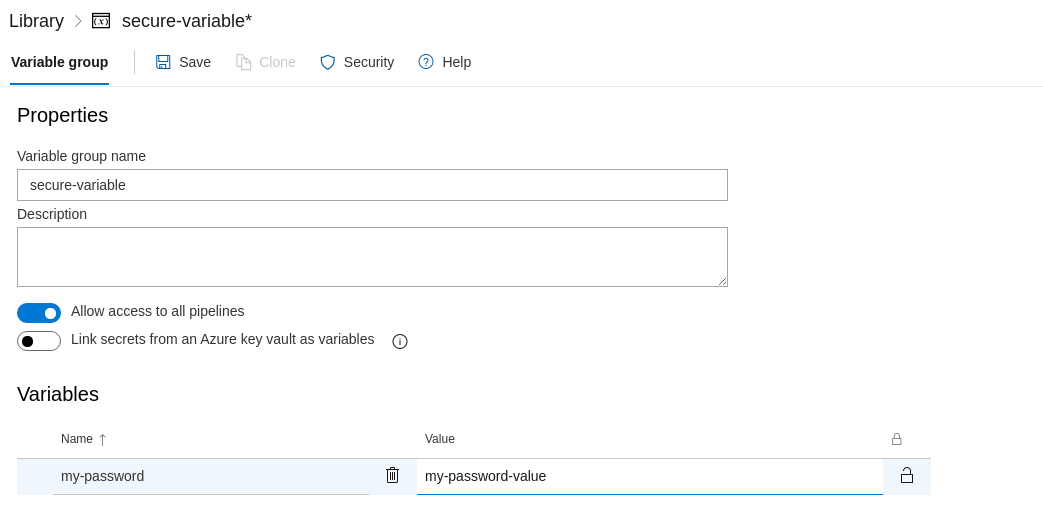Click the Variable group name field
Viewport: 1043px width, 517px height.
click(372, 185)
